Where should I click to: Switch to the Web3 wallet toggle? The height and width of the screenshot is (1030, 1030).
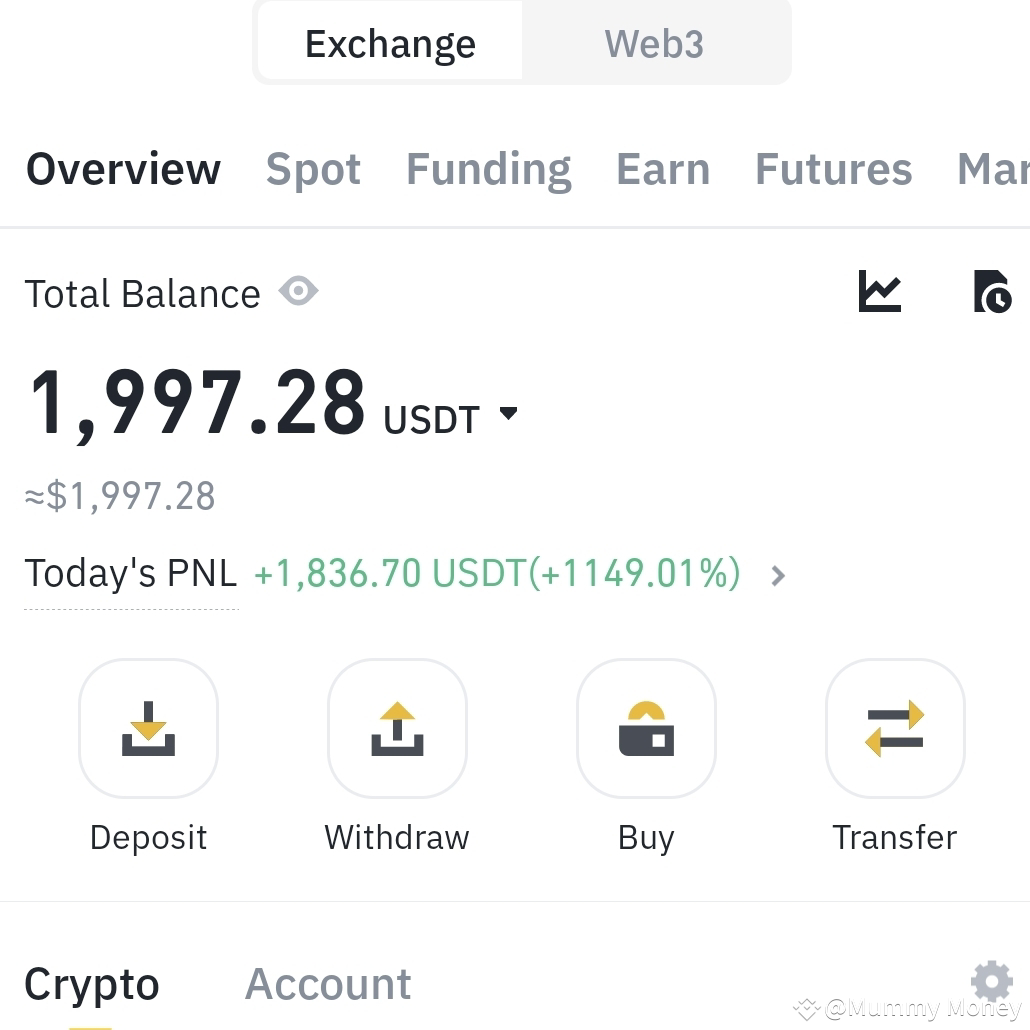(x=654, y=43)
